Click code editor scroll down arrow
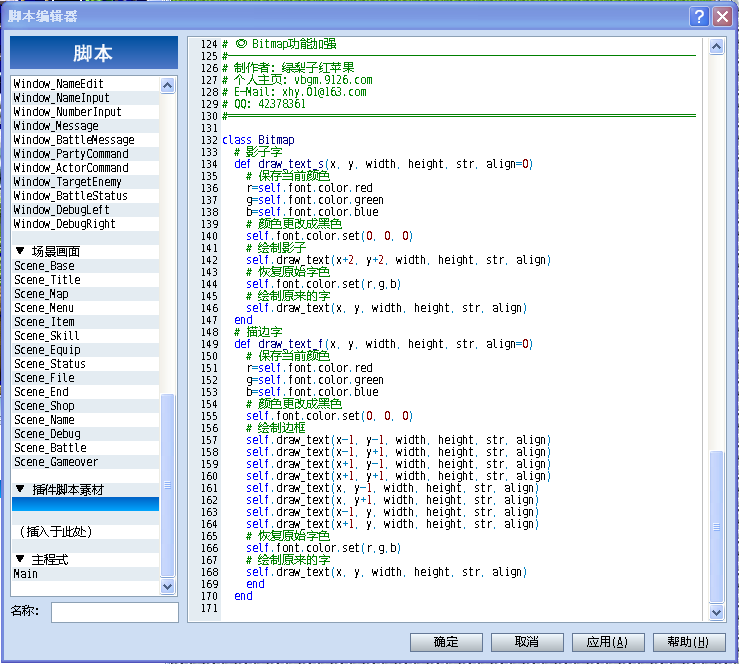The width and height of the screenshot is (739, 664). pos(716,612)
